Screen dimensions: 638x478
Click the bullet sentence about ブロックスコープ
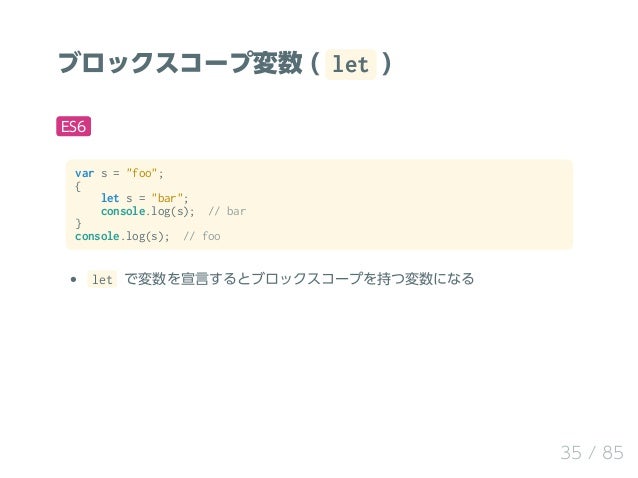[x=299, y=279]
